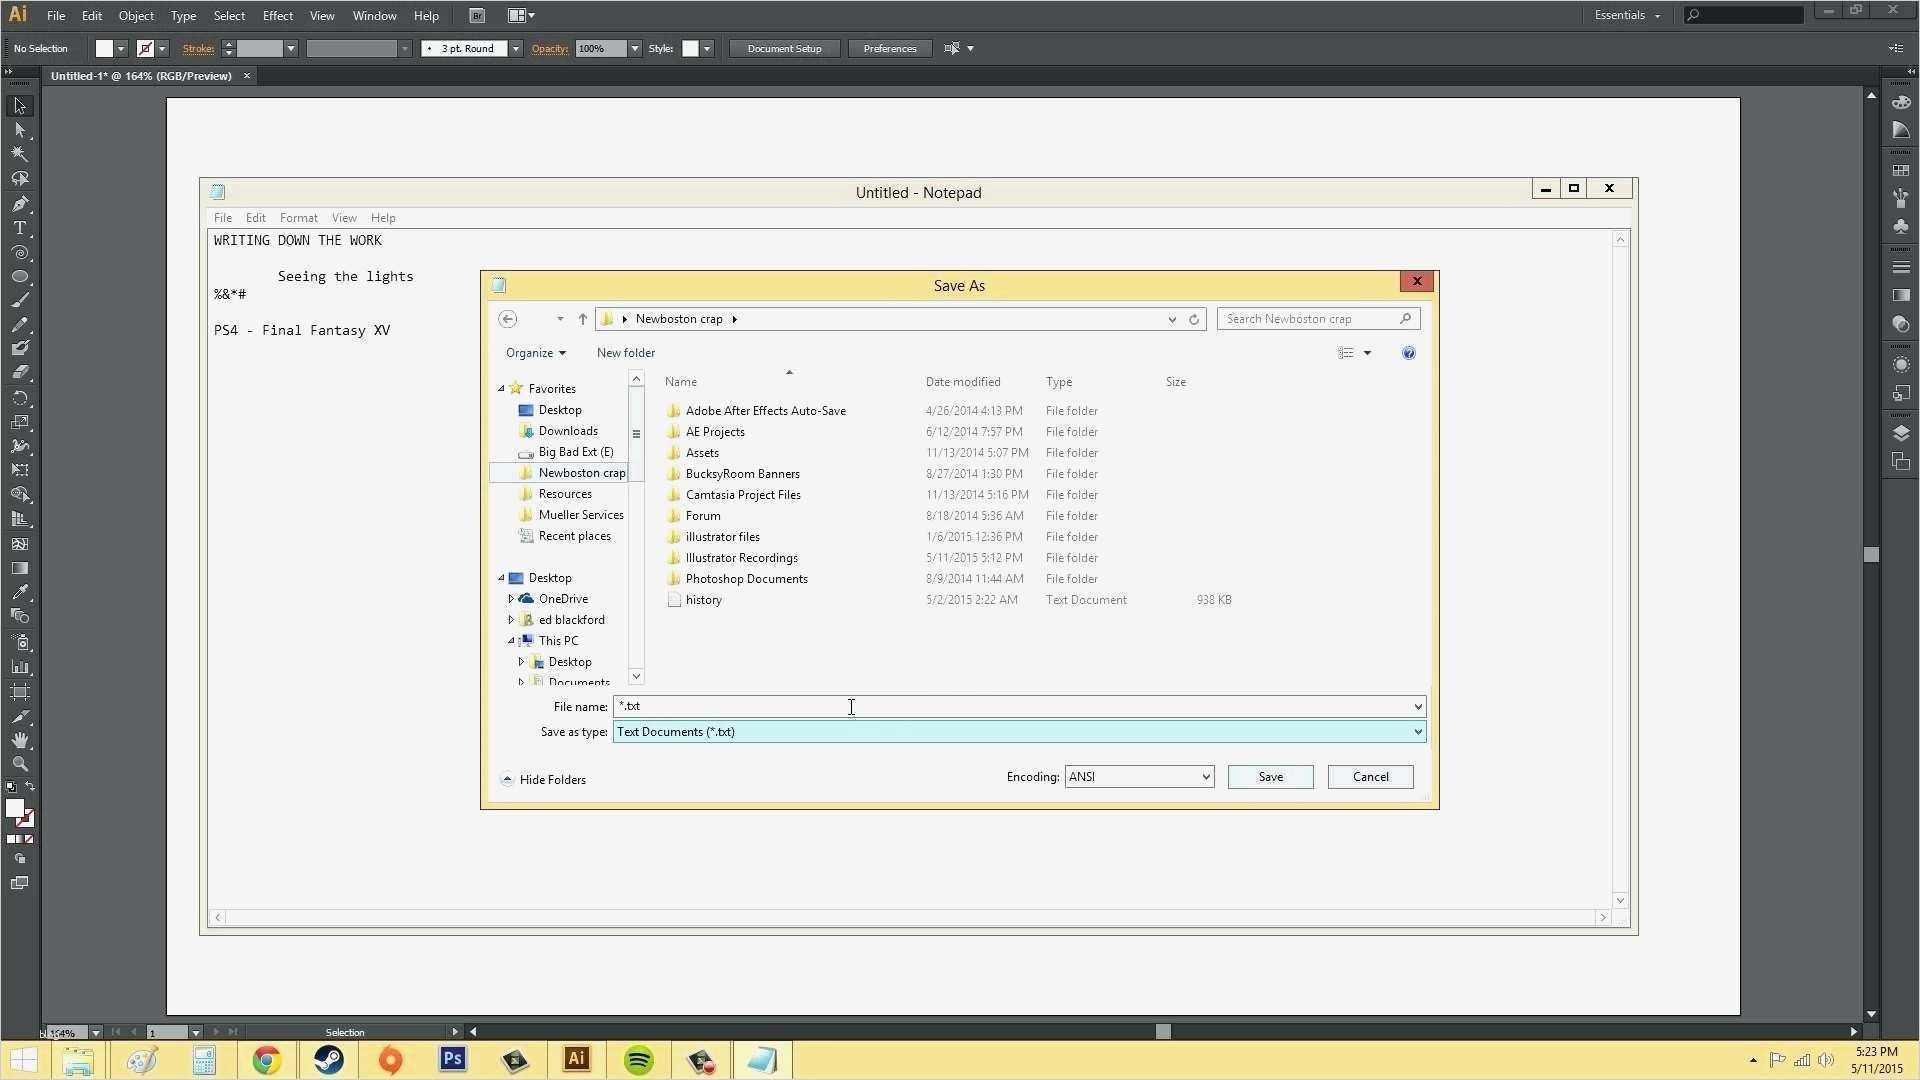This screenshot has width=1920, height=1080.
Task: Click the New folder button
Action: click(625, 353)
